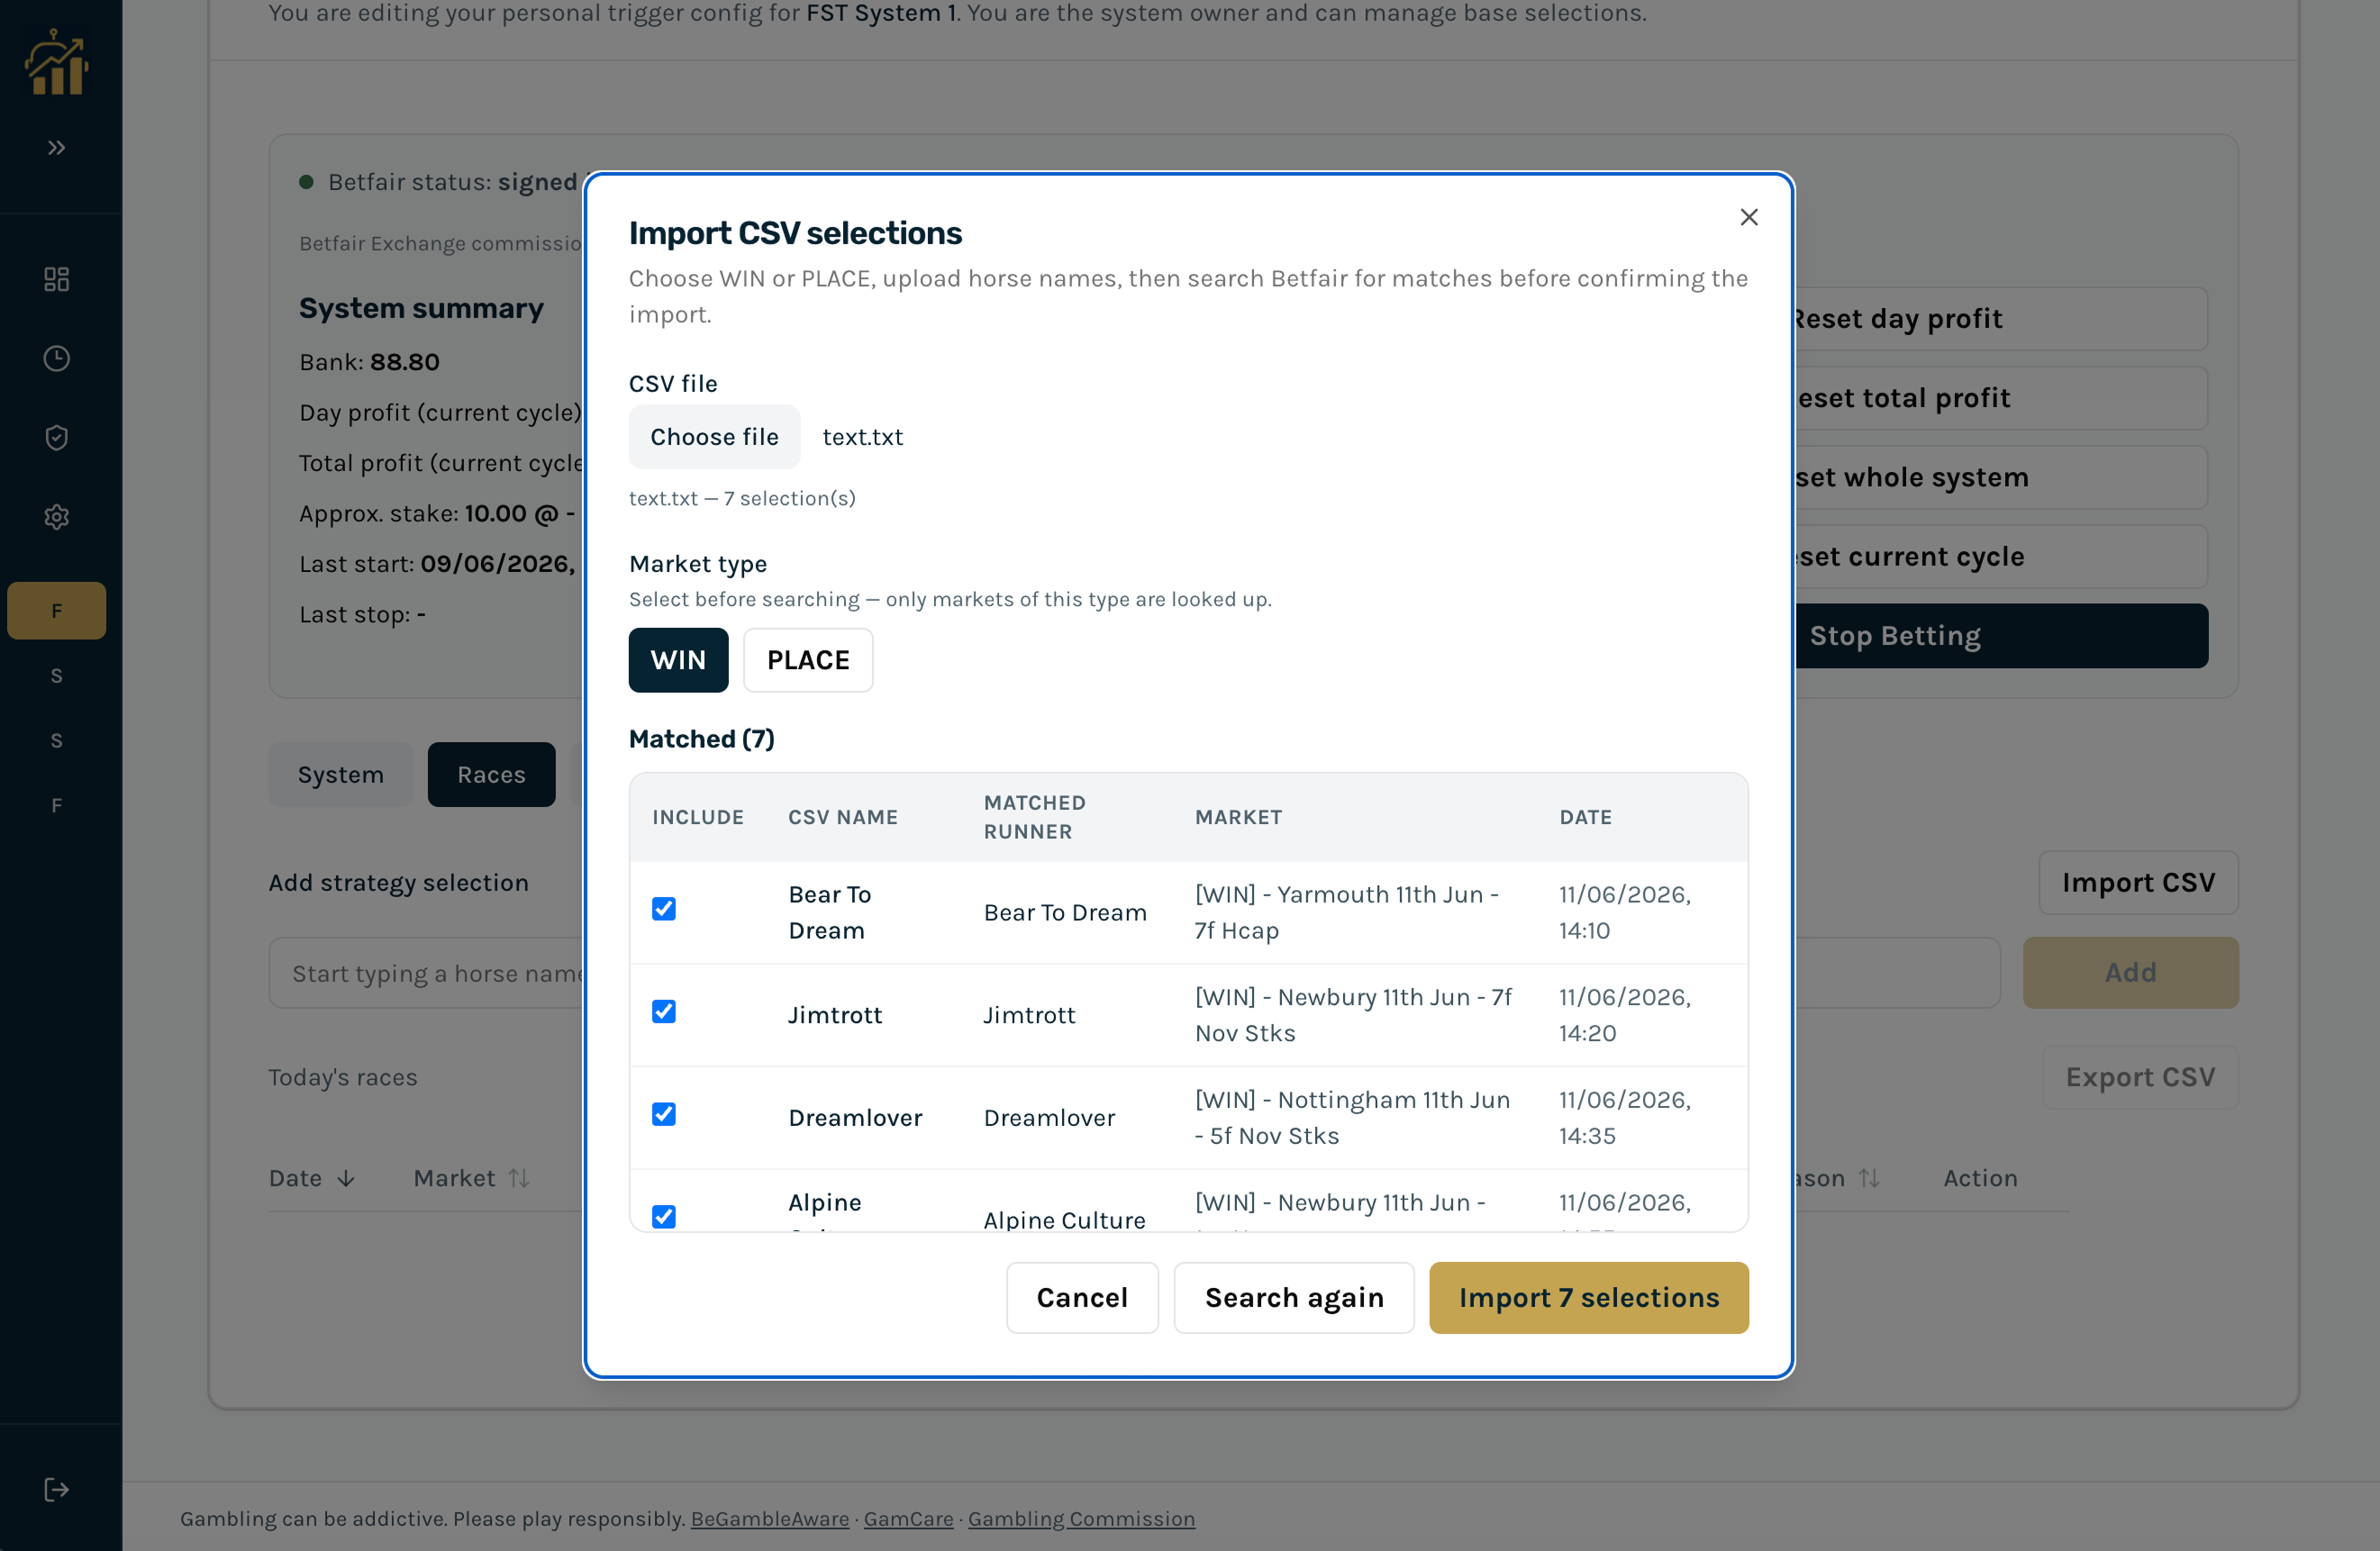Viewport: 2380px width, 1551px height.
Task: Click Export CSV button
Action: tap(2140, 1077)
